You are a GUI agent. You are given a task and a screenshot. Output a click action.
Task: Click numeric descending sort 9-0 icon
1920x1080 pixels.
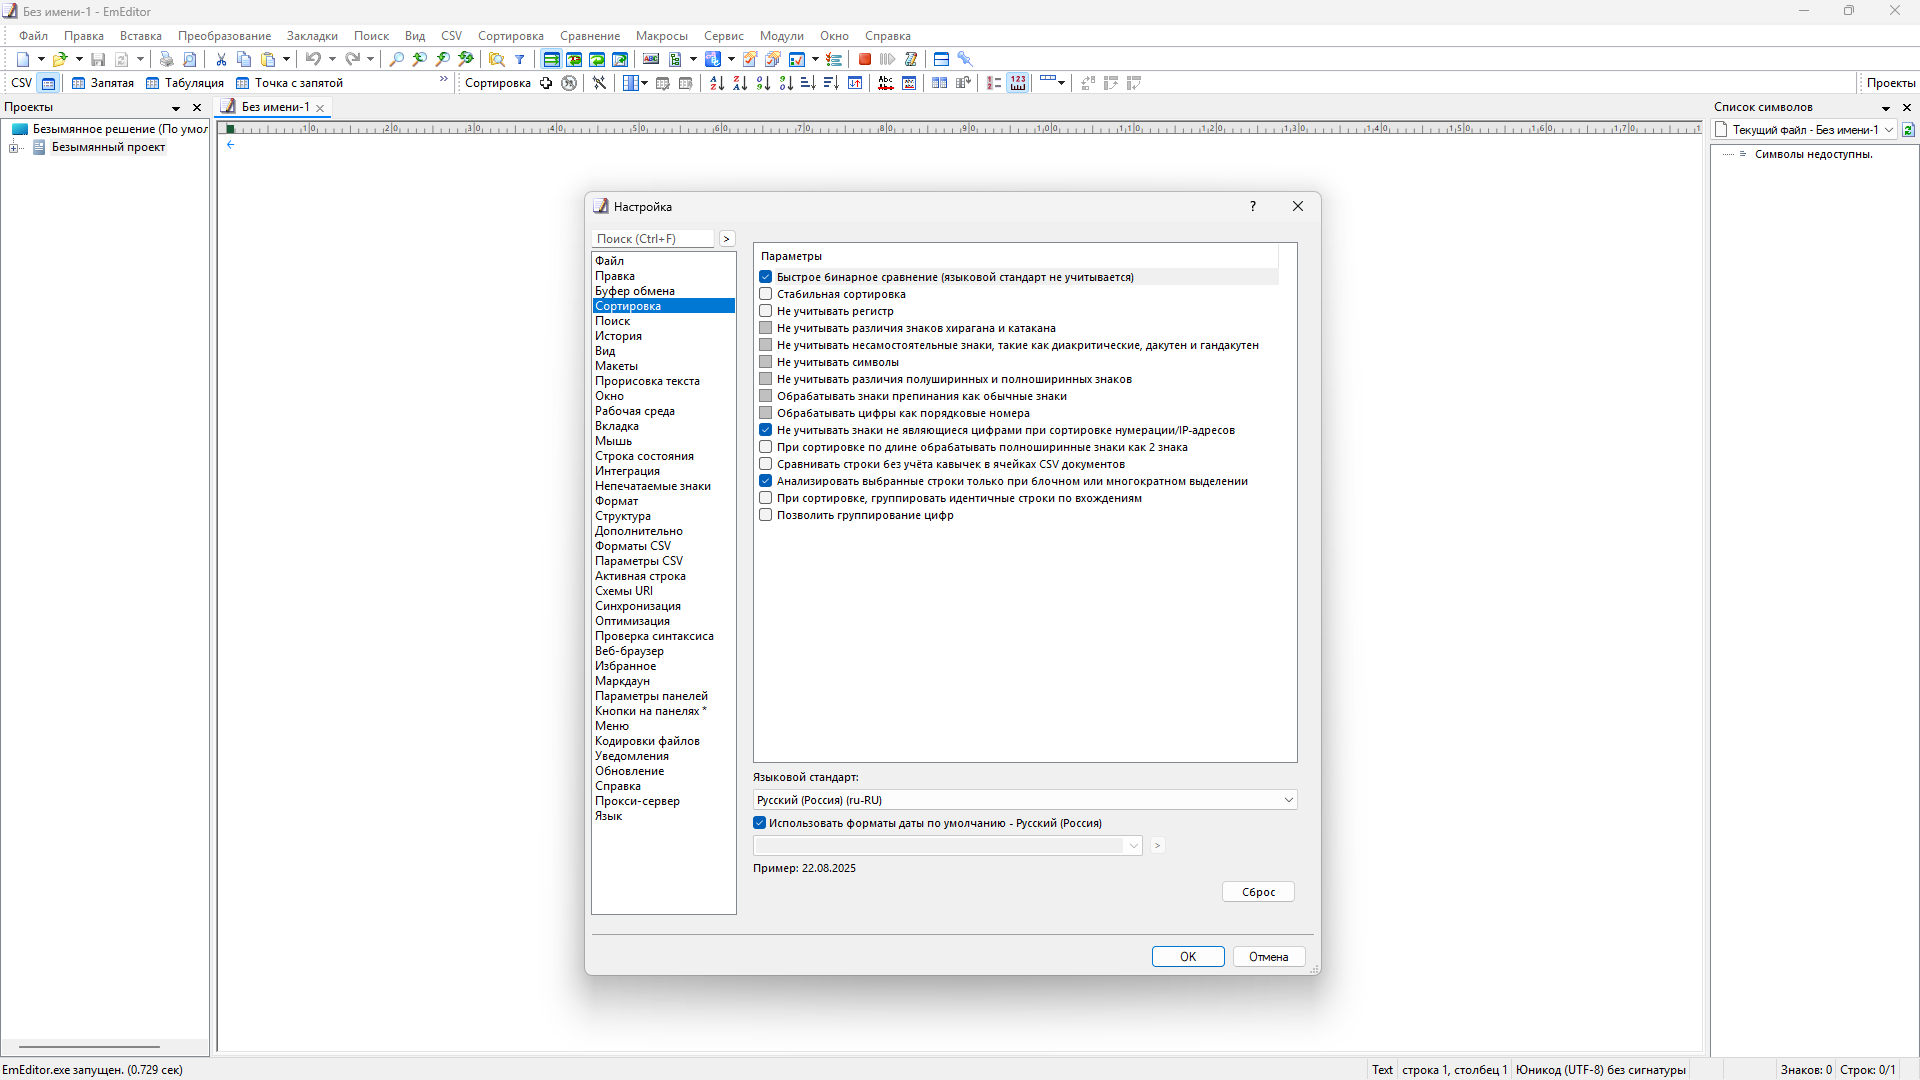[x=786, y=83]
